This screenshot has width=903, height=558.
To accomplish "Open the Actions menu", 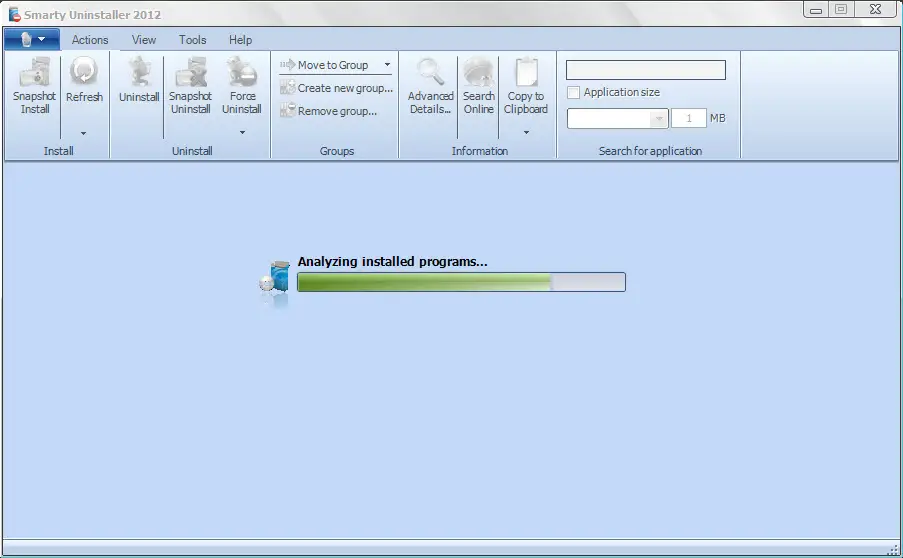I will tap(90, 40).
